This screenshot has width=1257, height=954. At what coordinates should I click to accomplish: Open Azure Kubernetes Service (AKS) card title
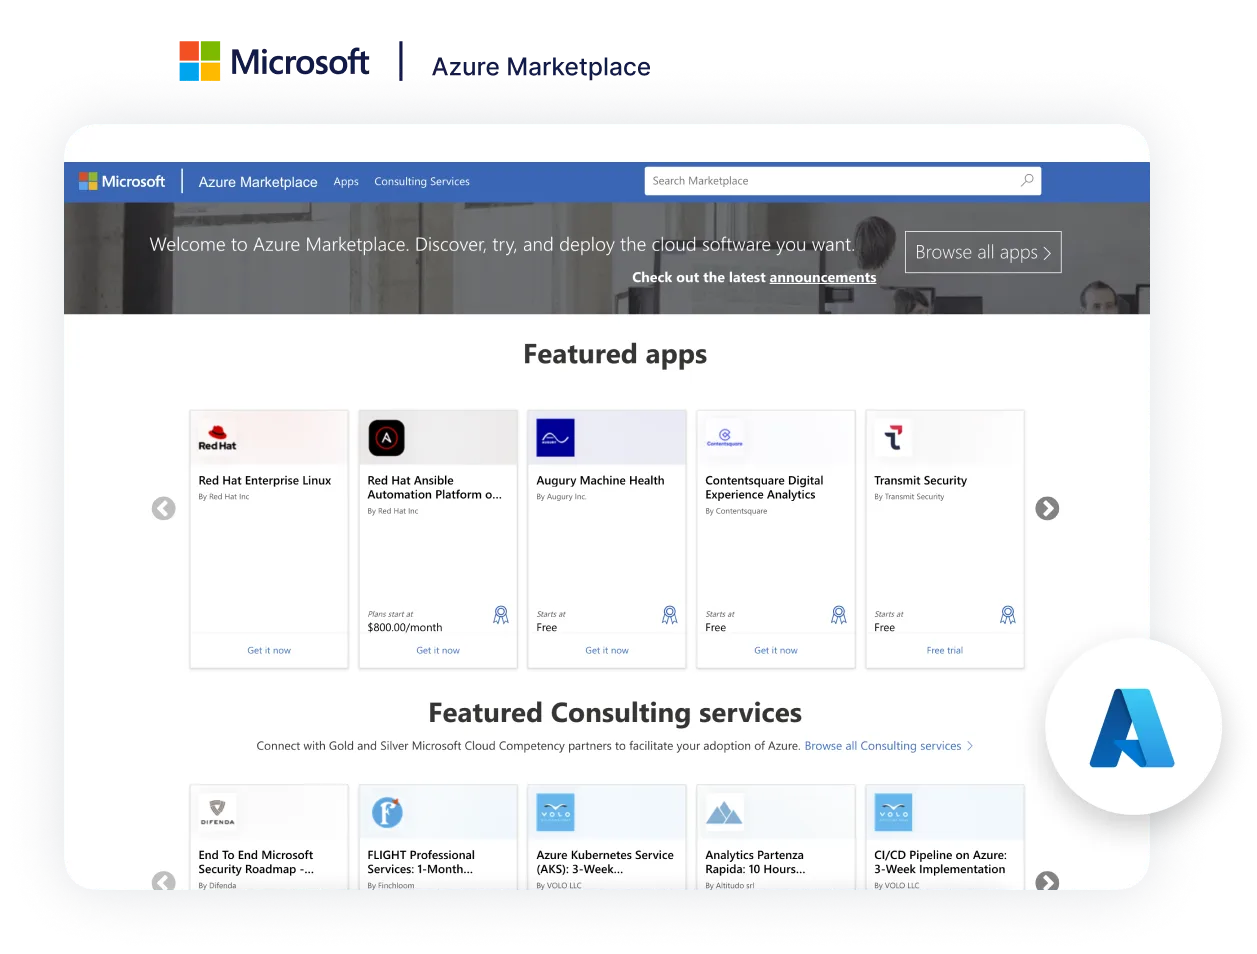tap(605, 862)
